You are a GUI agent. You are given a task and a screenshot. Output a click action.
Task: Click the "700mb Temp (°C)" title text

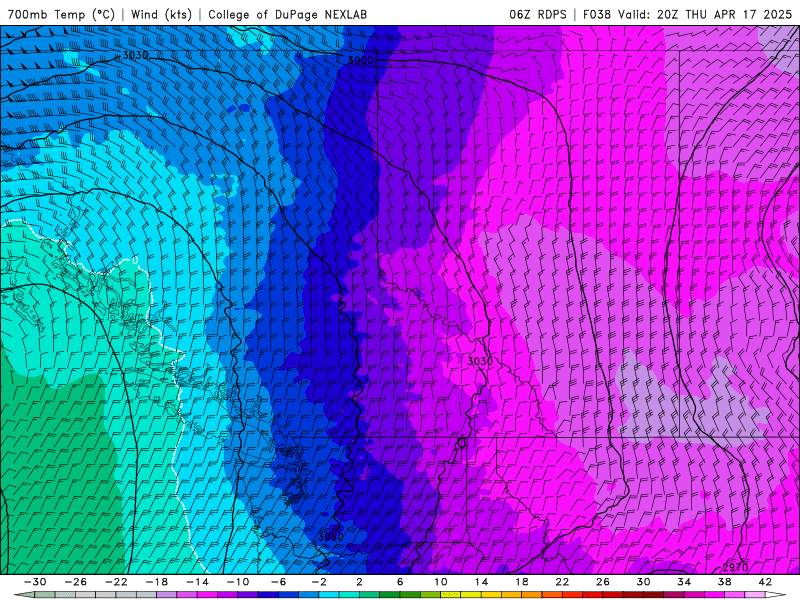click(x=61, y=14)
